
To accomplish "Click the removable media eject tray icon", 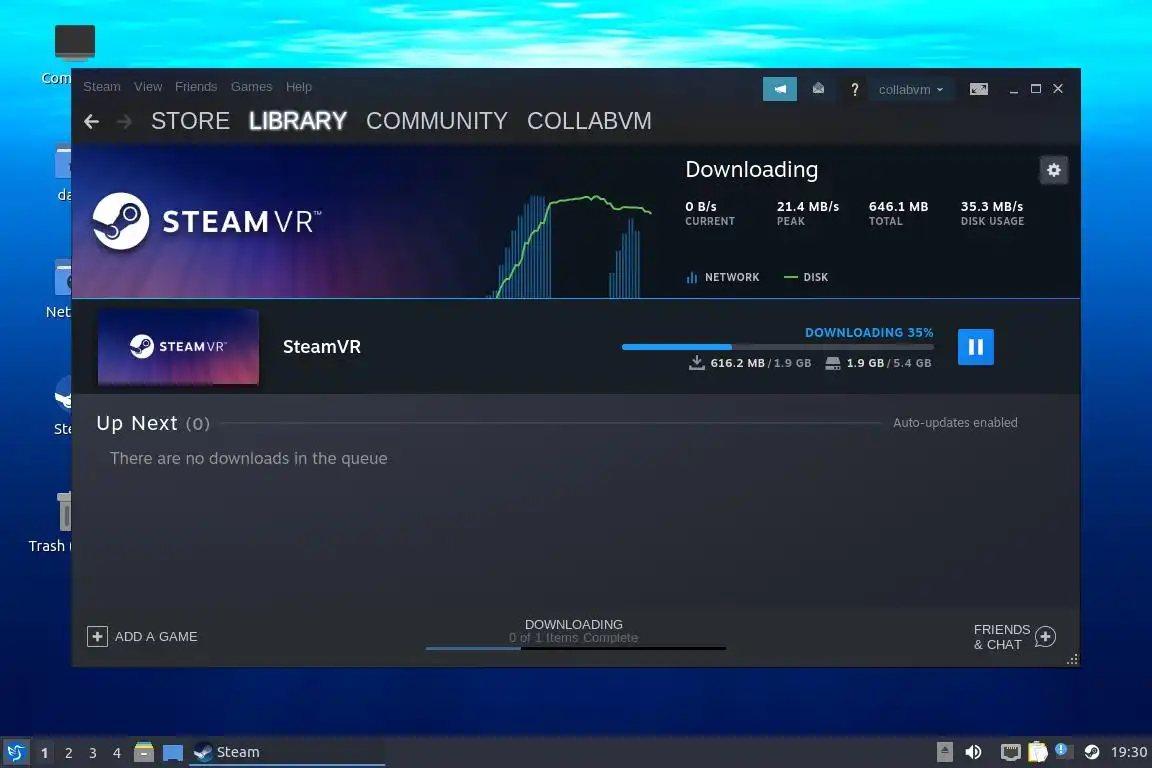I will click(x=945, y=752).
